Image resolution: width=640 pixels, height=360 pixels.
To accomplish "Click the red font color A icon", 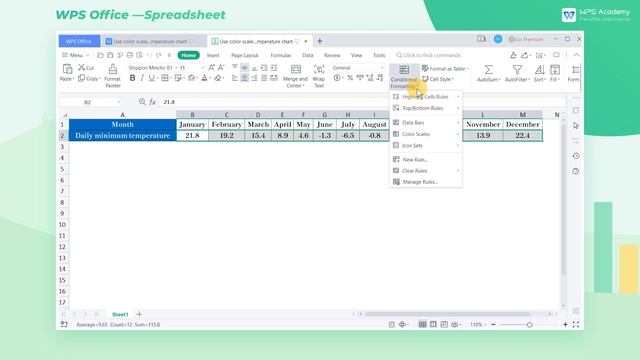I will click(x=204, y=78).
